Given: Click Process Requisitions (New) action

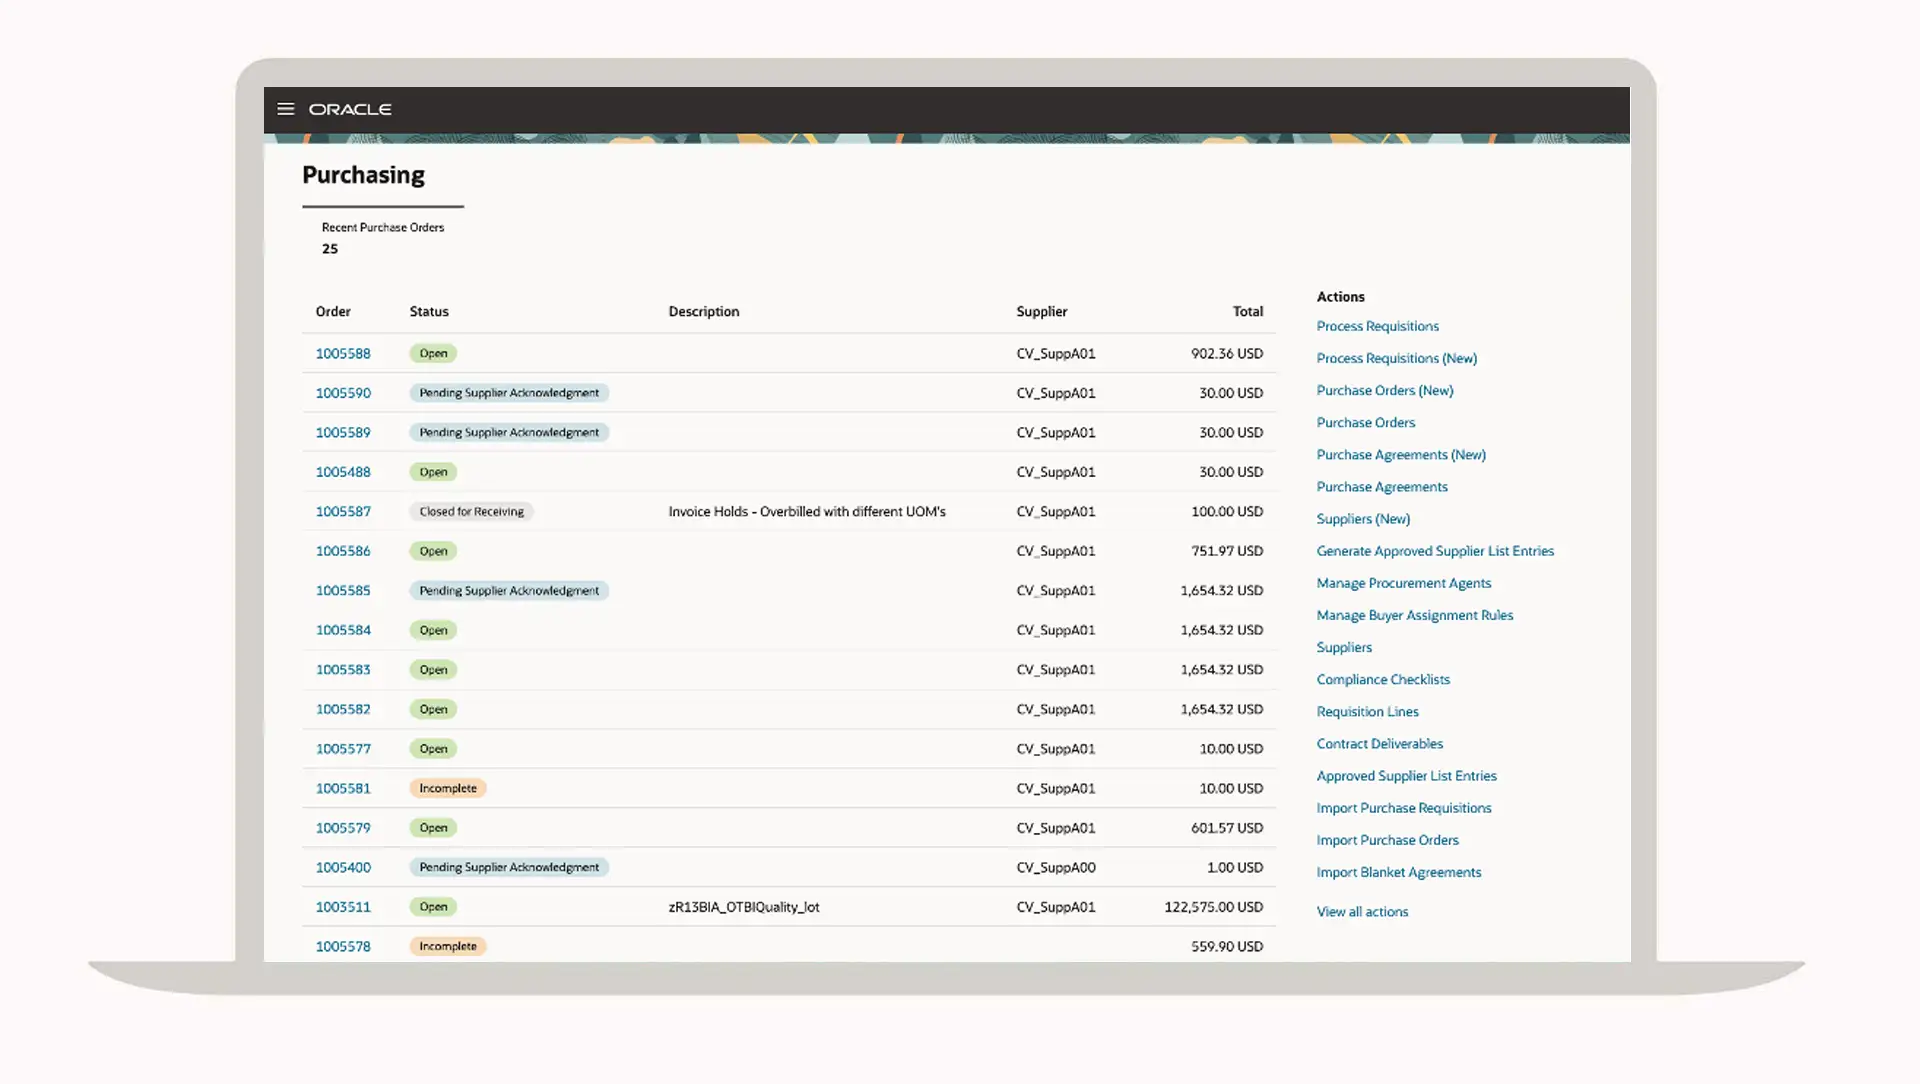Looking at the screenshot, I should click(1396, 358).
